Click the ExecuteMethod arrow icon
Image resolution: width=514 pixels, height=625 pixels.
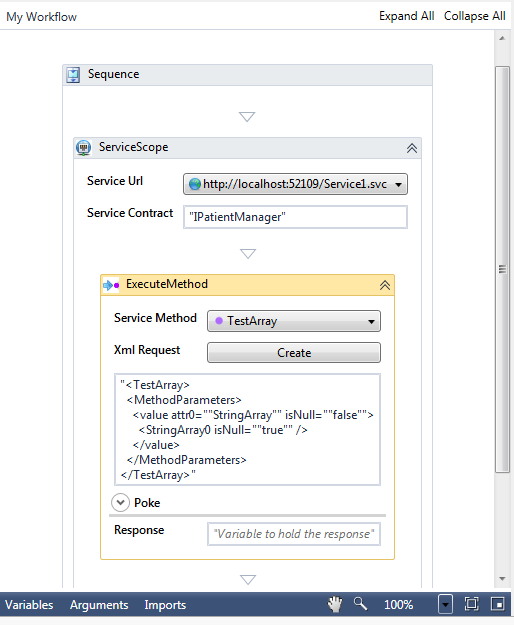(x=111, y=285)
